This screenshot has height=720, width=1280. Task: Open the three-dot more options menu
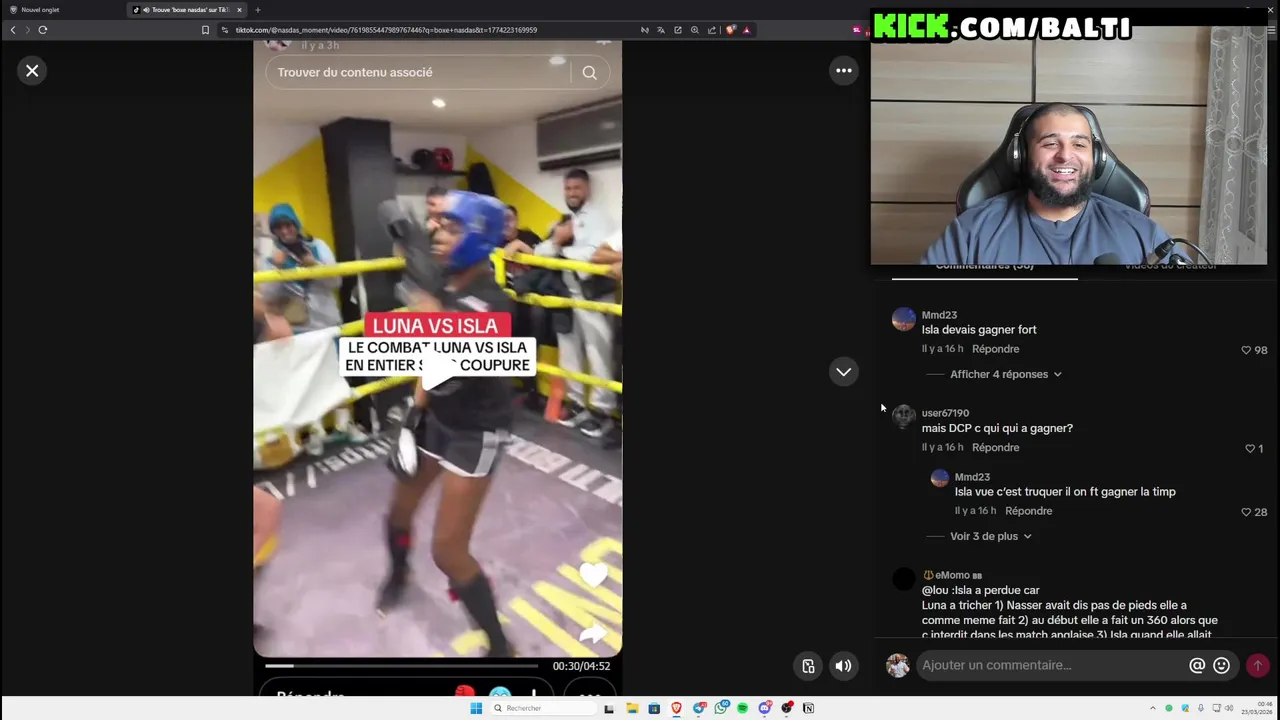pos(844,70)
